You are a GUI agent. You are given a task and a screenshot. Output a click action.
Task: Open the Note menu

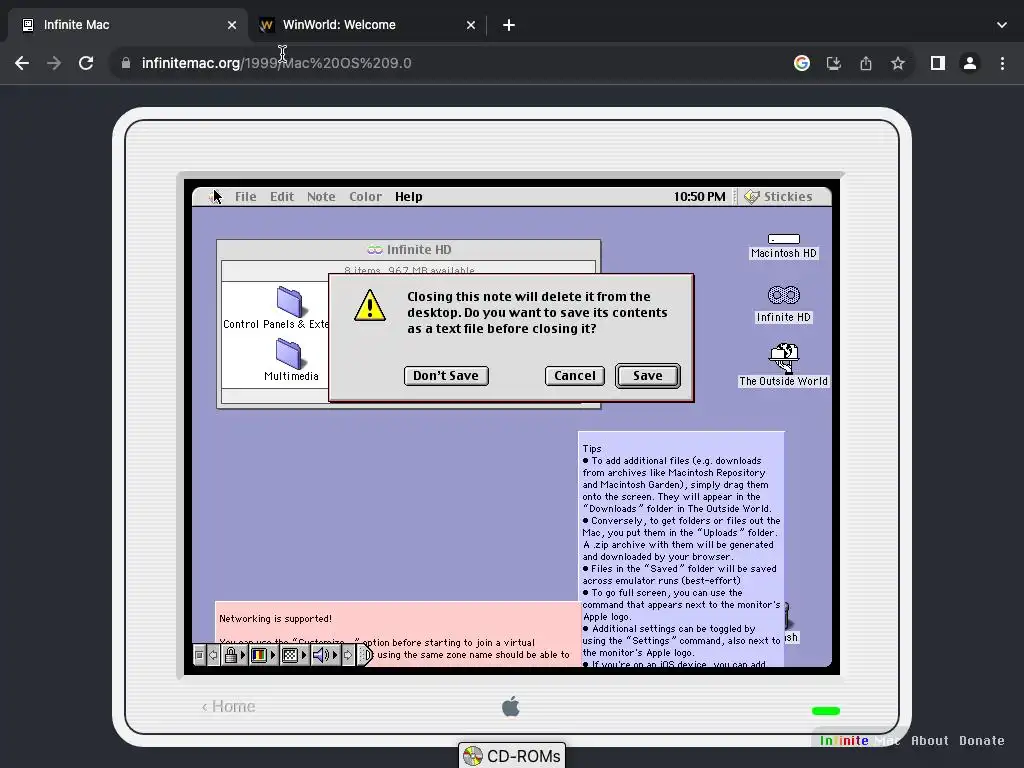coord(321,197)
